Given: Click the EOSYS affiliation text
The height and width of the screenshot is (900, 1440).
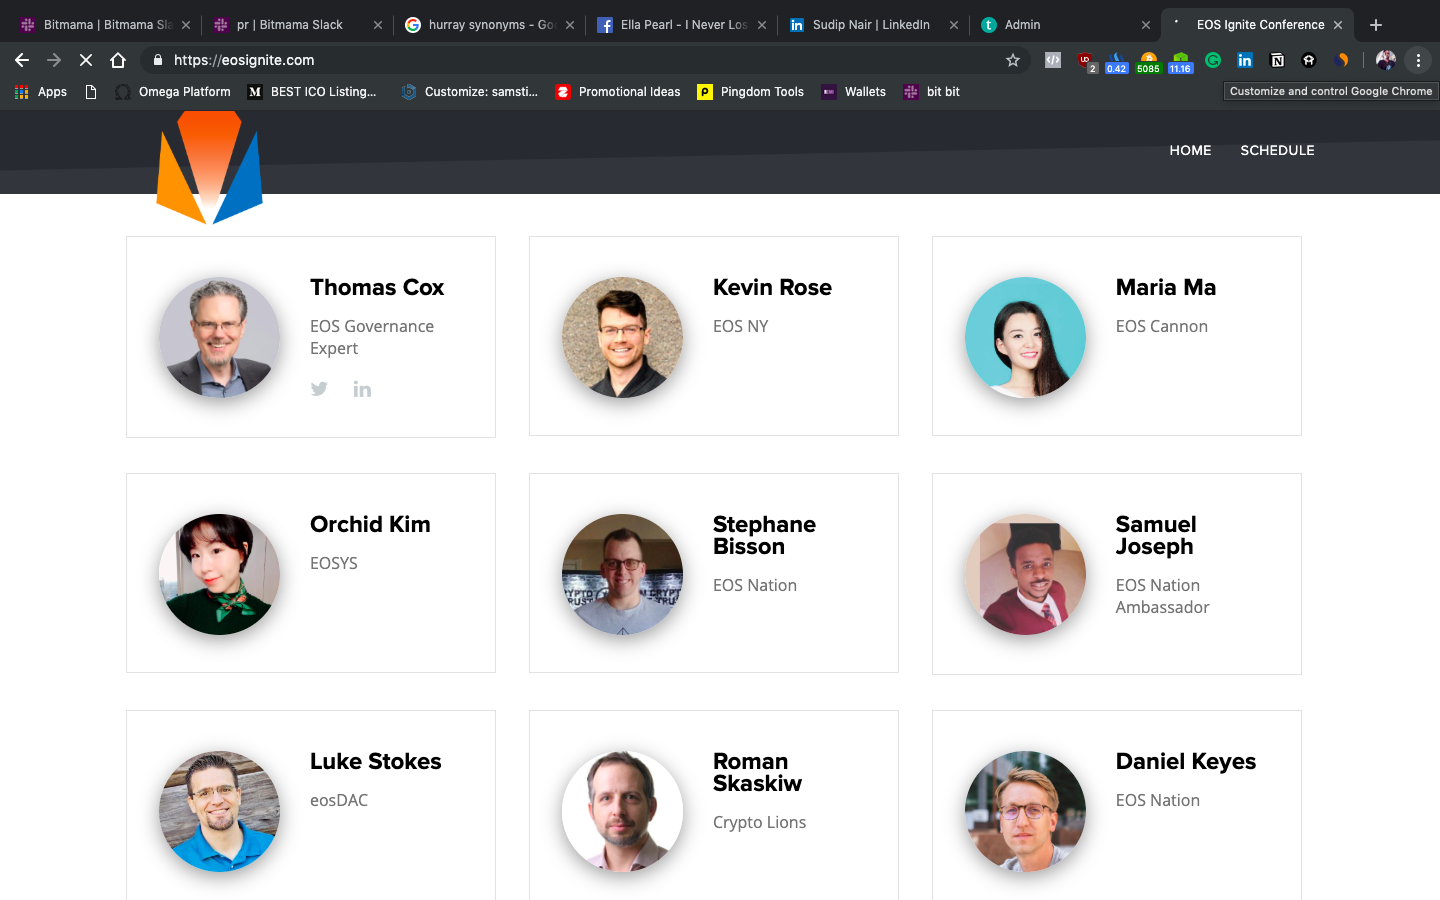Looking at the screenshot, I should 334,563.
